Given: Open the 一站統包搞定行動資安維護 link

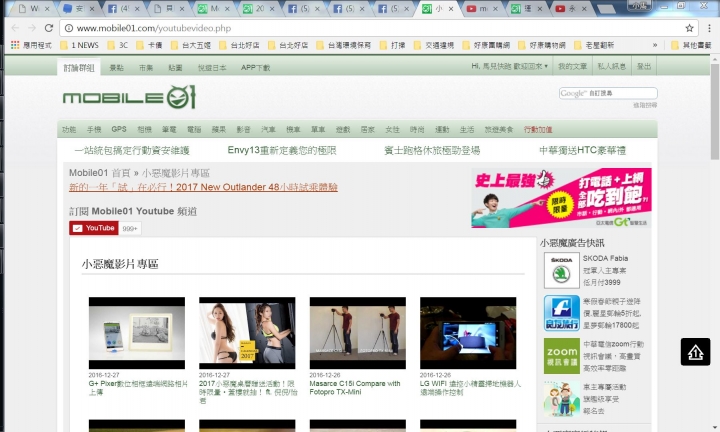Looking at the screenshot, I should pyautogui.click(x=132, y=150).
